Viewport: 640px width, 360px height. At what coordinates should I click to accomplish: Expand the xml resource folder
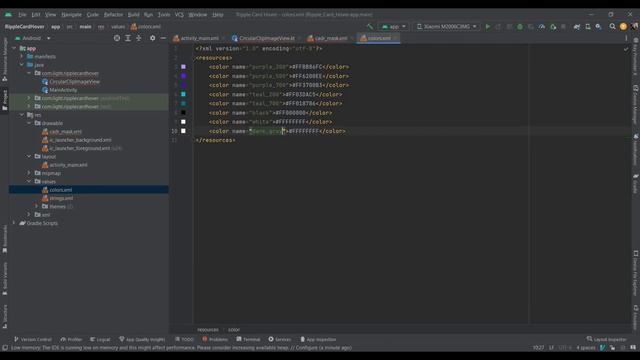coord(29,214)
